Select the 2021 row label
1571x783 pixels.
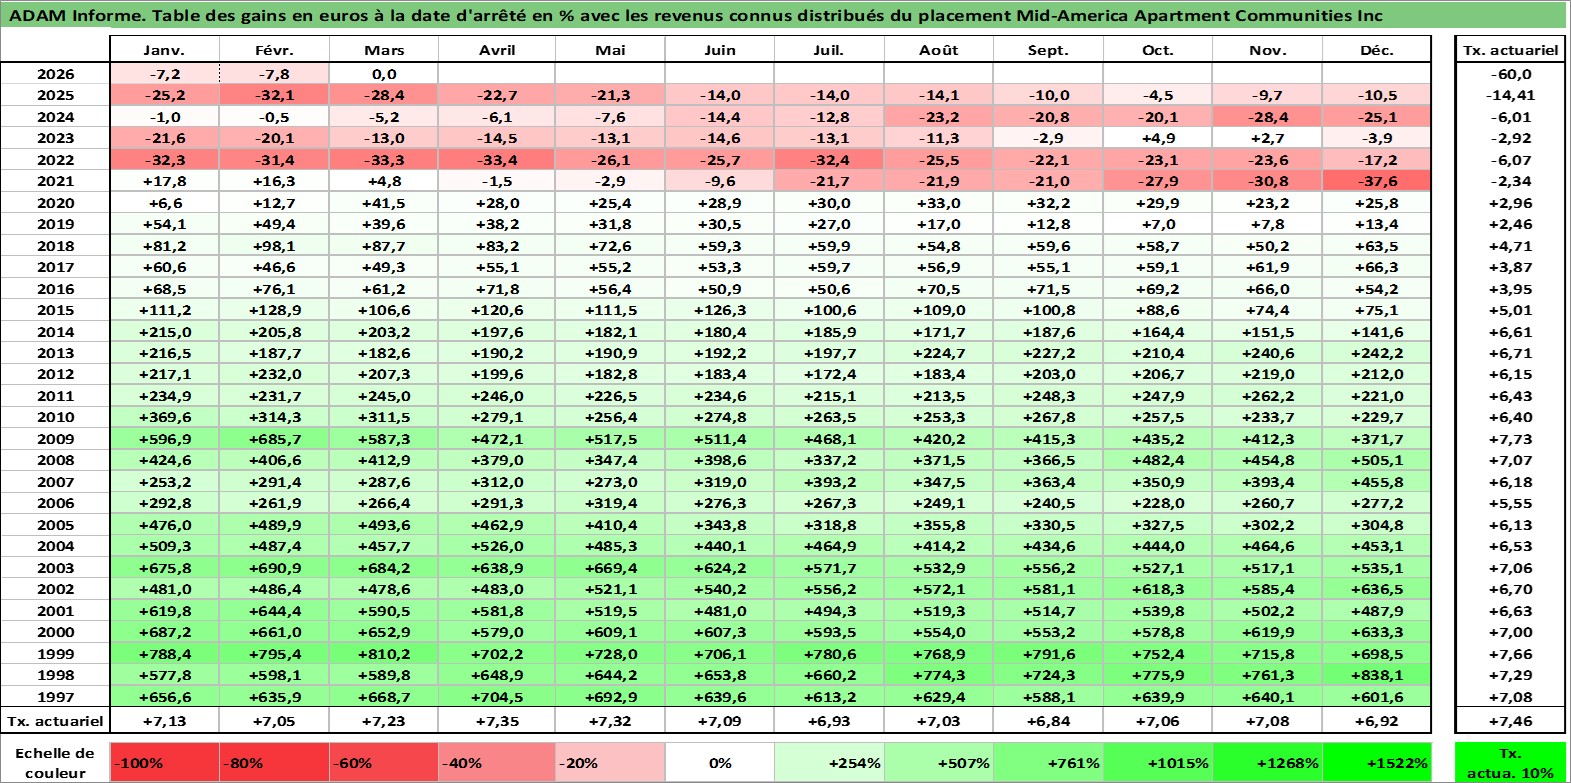pyautogui.click(x=55, y=181)
